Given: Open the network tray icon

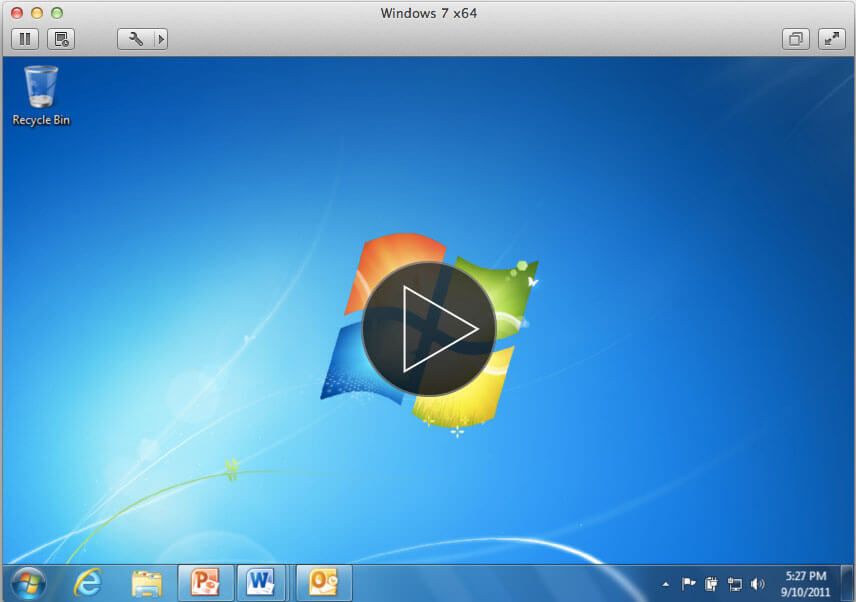Looking at the screenshot, I should [735, 585].
